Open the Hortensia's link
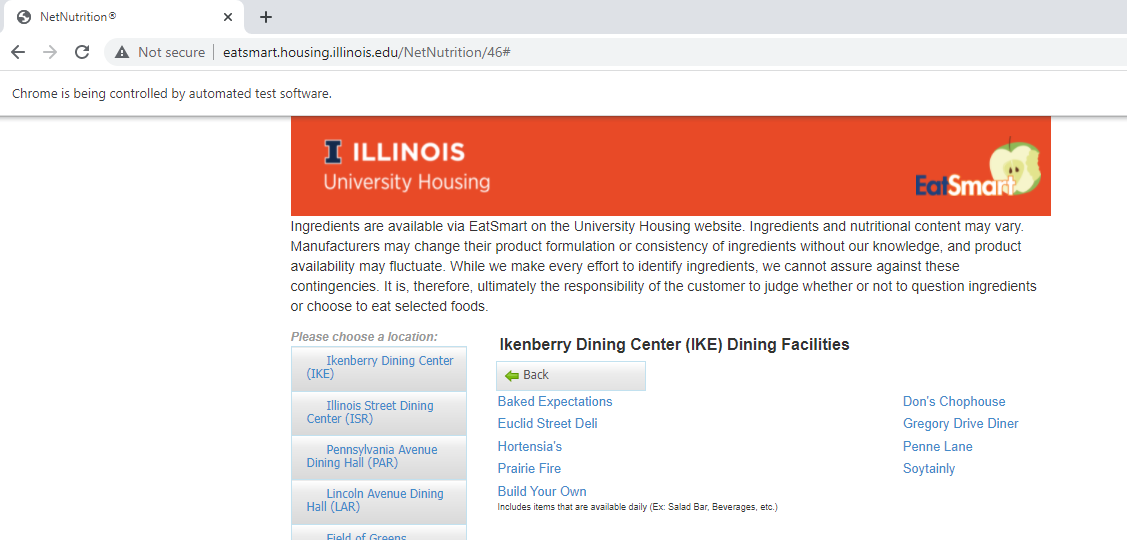 [530, 447]
